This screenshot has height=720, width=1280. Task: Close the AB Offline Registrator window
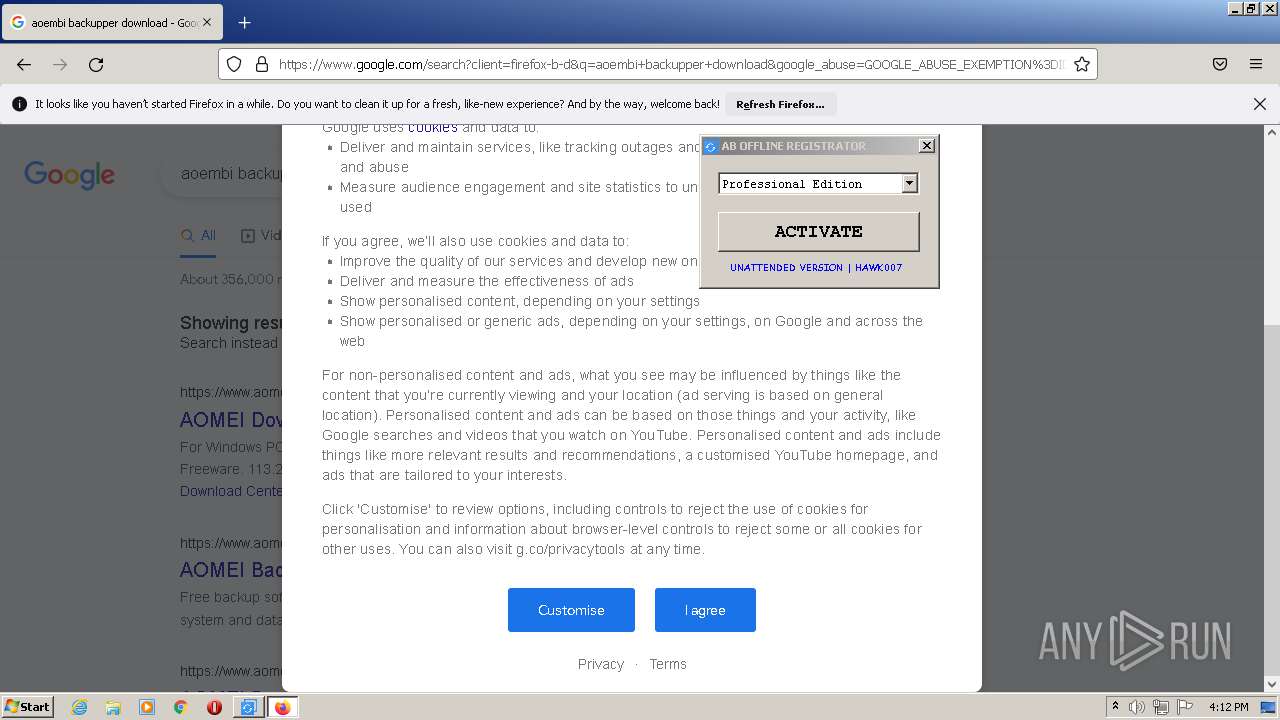point(927,146)
